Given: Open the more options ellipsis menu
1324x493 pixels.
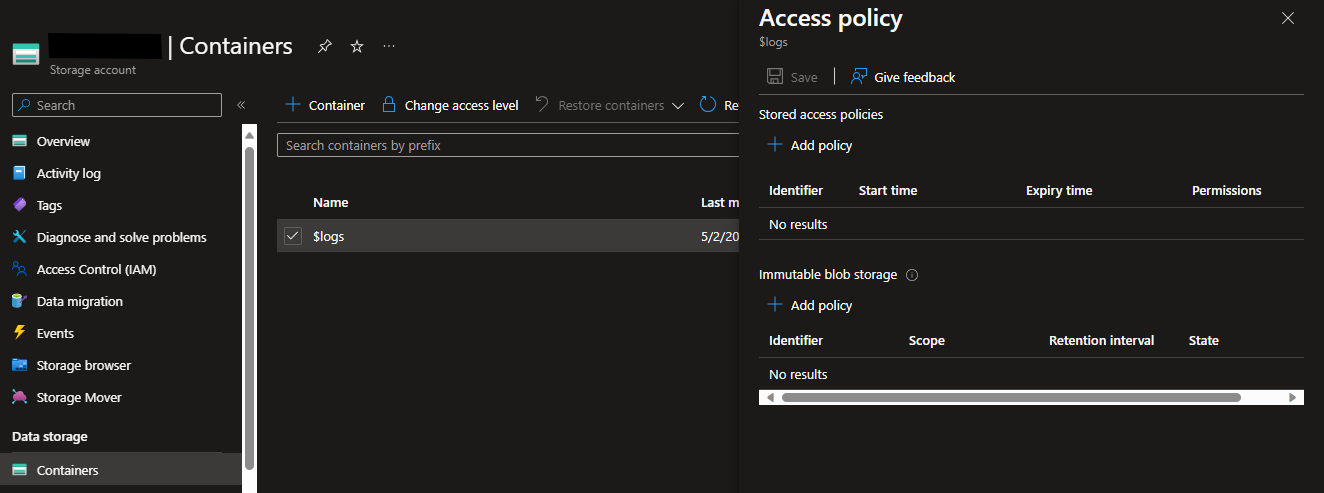Looking at the screenshot, I should pyautogui.click(x=388, y=46).
